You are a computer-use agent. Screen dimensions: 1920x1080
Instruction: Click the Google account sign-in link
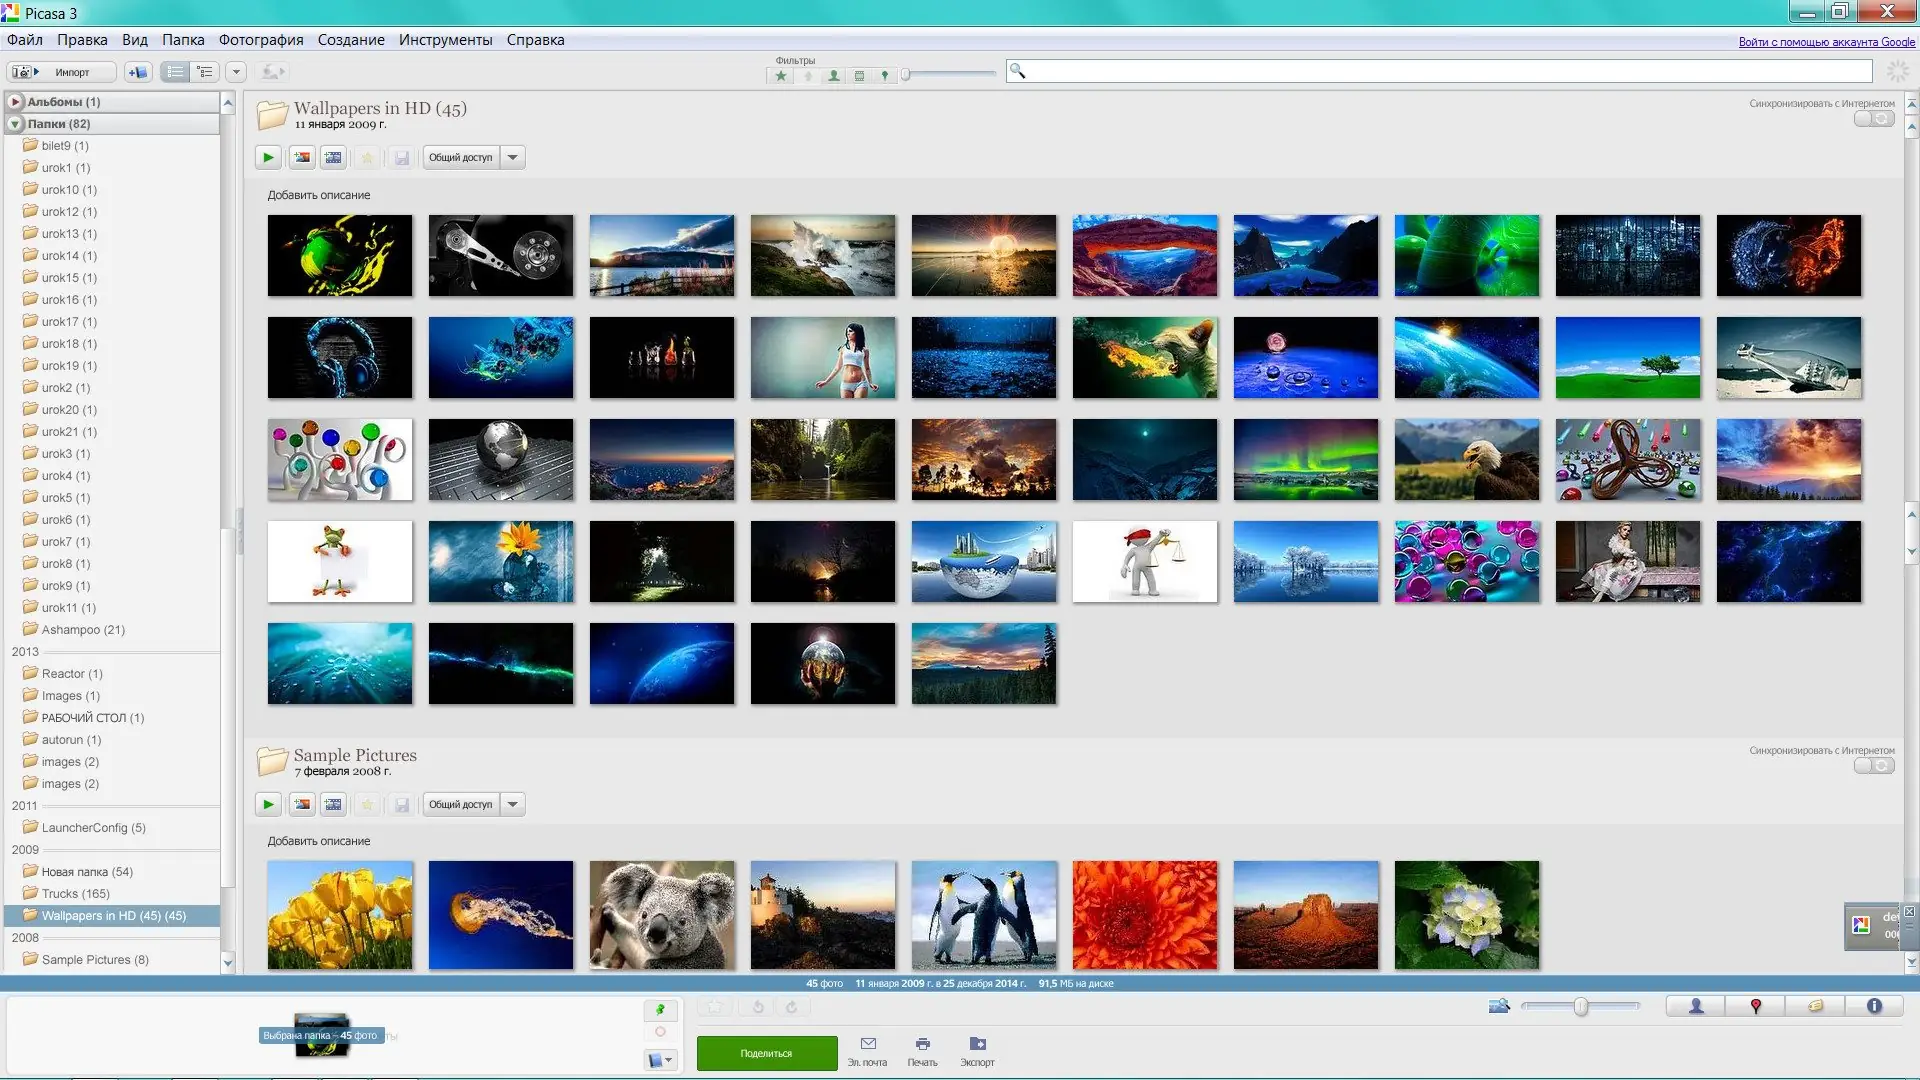tap(1826, 42)
